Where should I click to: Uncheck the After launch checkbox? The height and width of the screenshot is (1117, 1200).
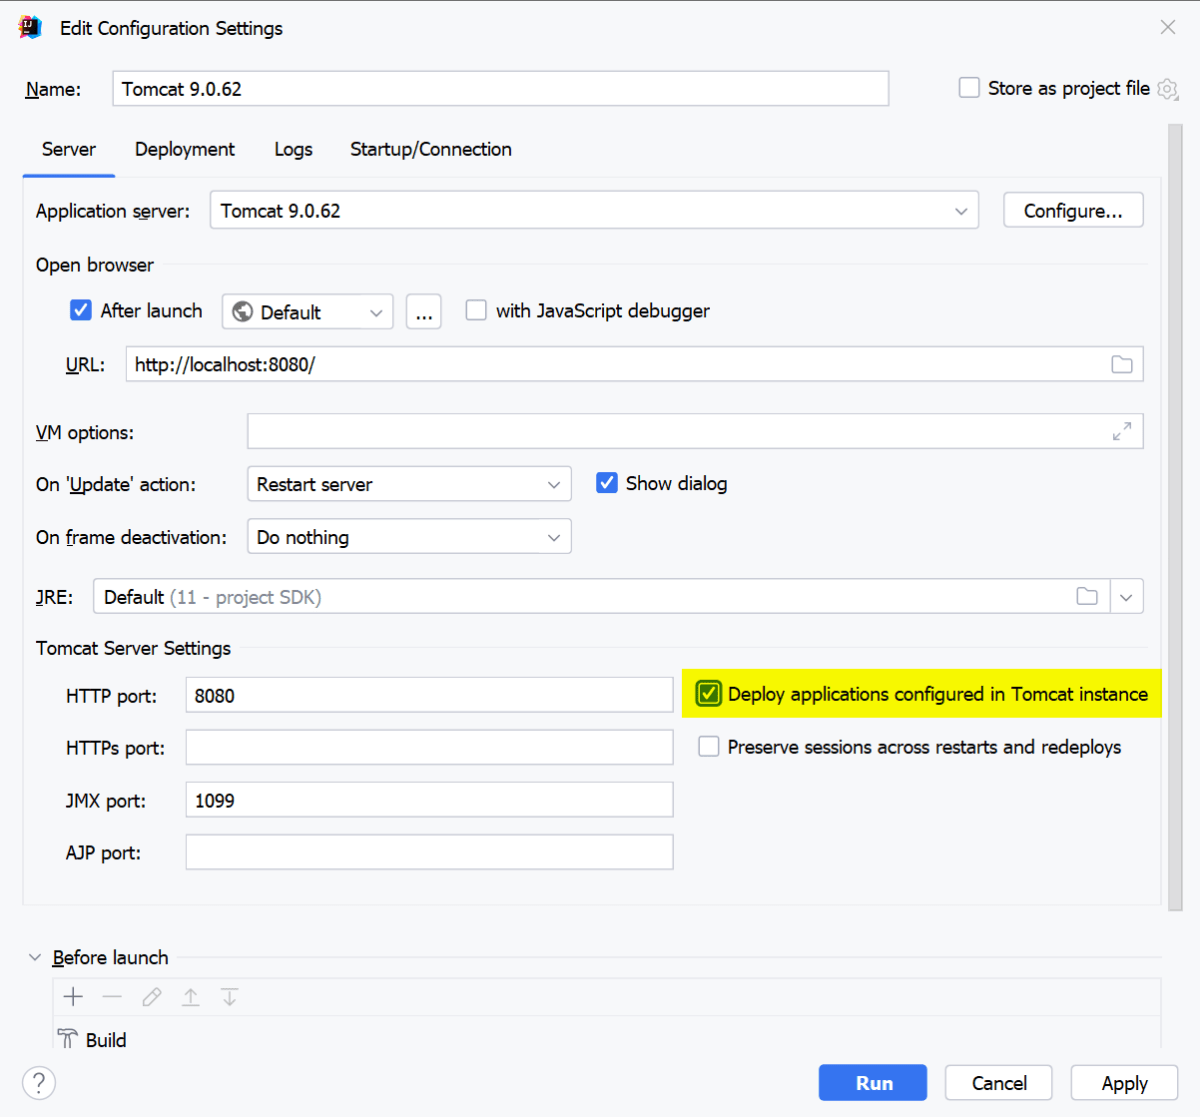(81, 311)
